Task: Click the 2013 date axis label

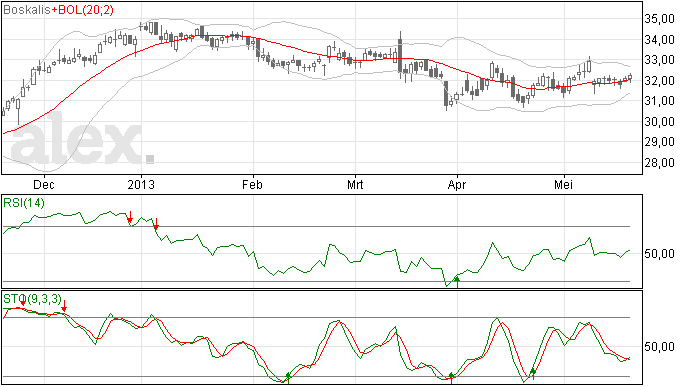Action: pyautogui.click(x=141, y=184)
